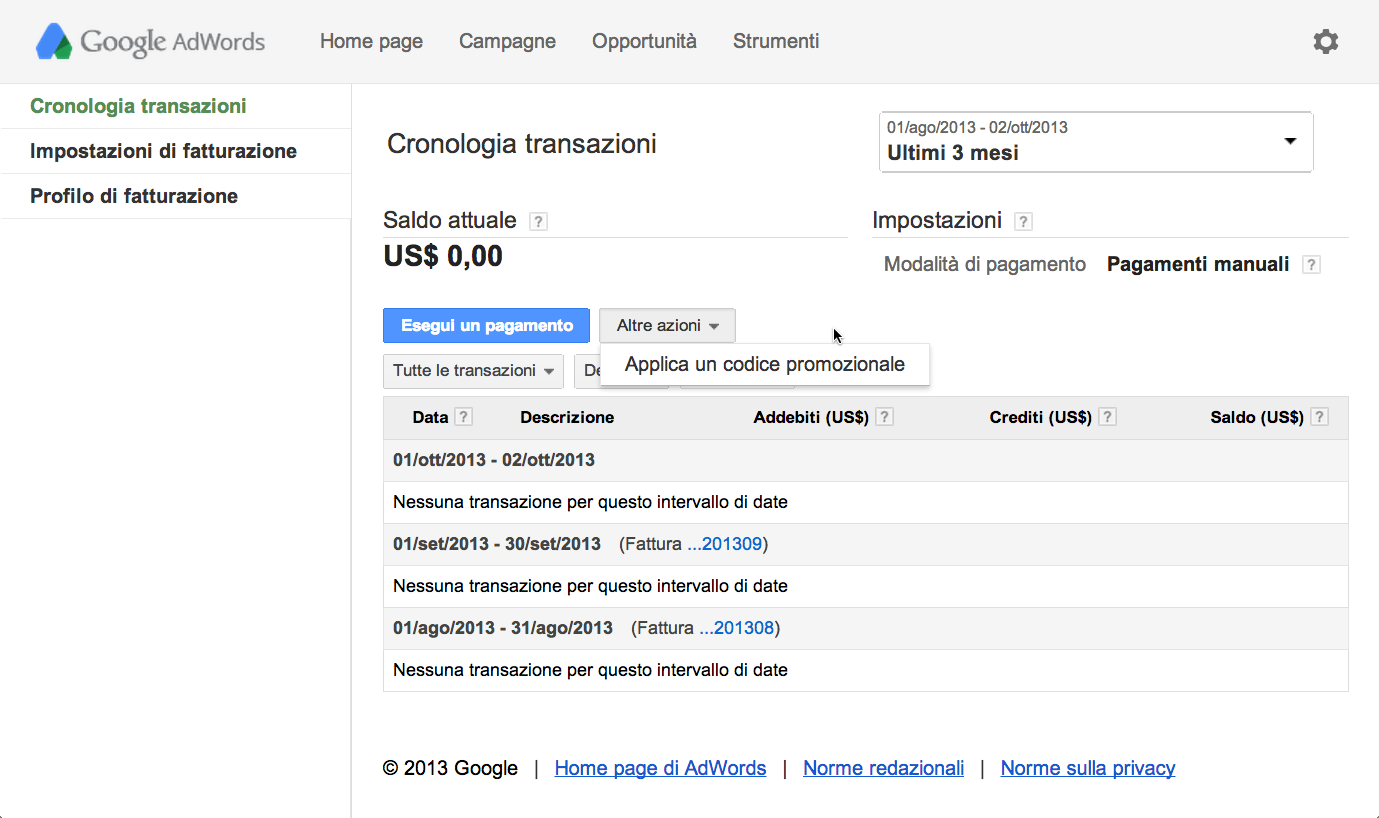This screenshot has height=818, width=1379.
Task: Collapse the Altre azioni dropdown
Action: 667,326
